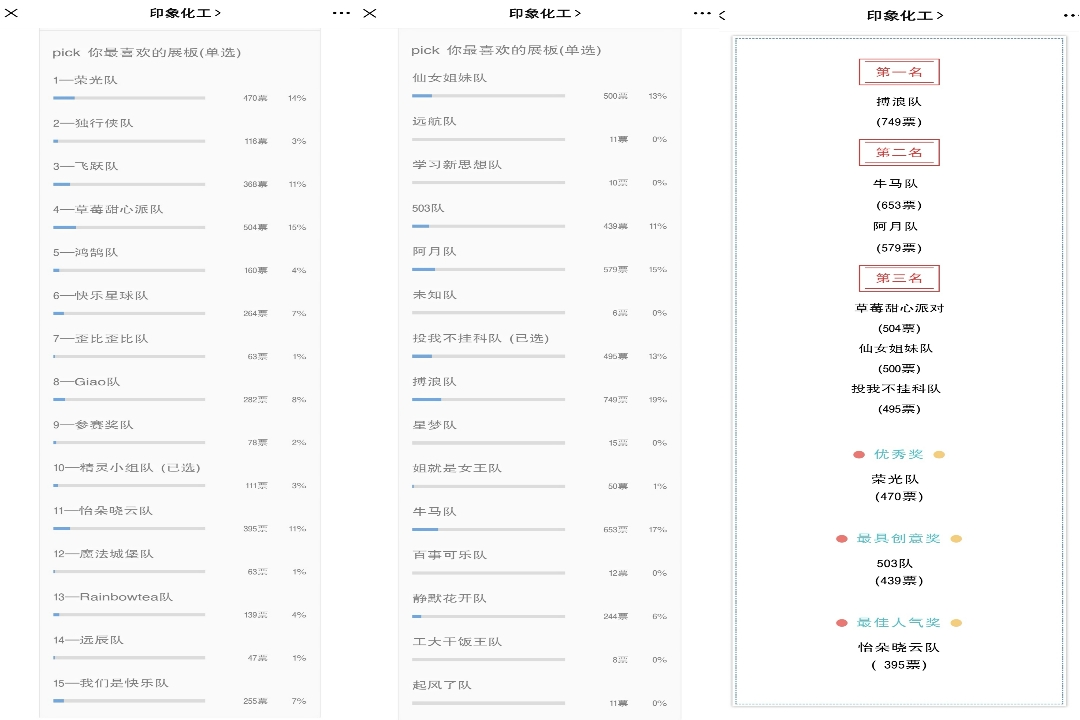Image resolution: width=1080 pixels, height=720 pixels.
Task: Choose 牛马队 in the poll
Action: pos(434,511)
